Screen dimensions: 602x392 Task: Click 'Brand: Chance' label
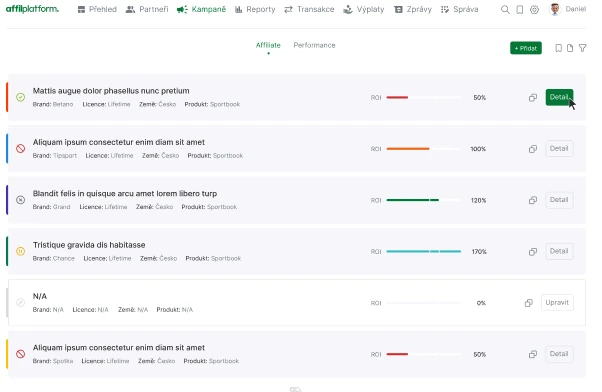click(x=53, y=258)
